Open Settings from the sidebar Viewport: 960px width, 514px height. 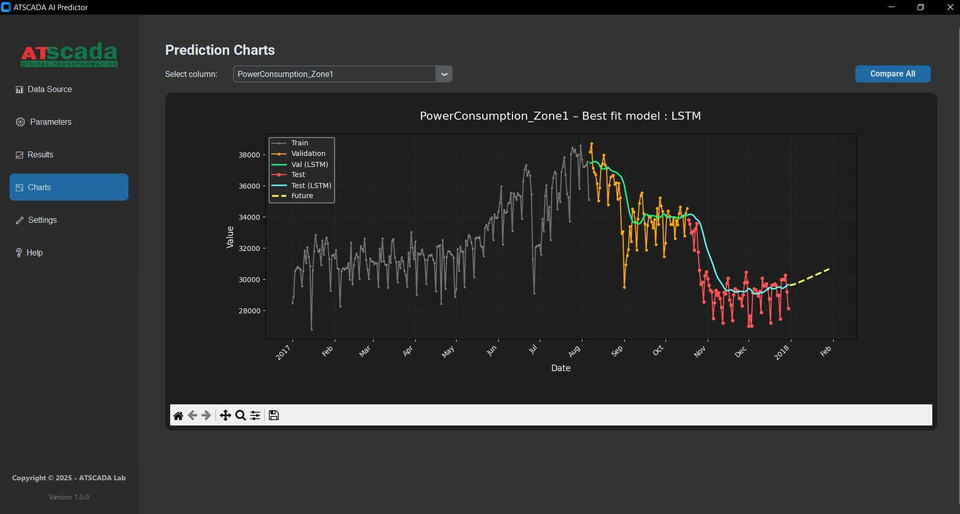click(42, 220)
